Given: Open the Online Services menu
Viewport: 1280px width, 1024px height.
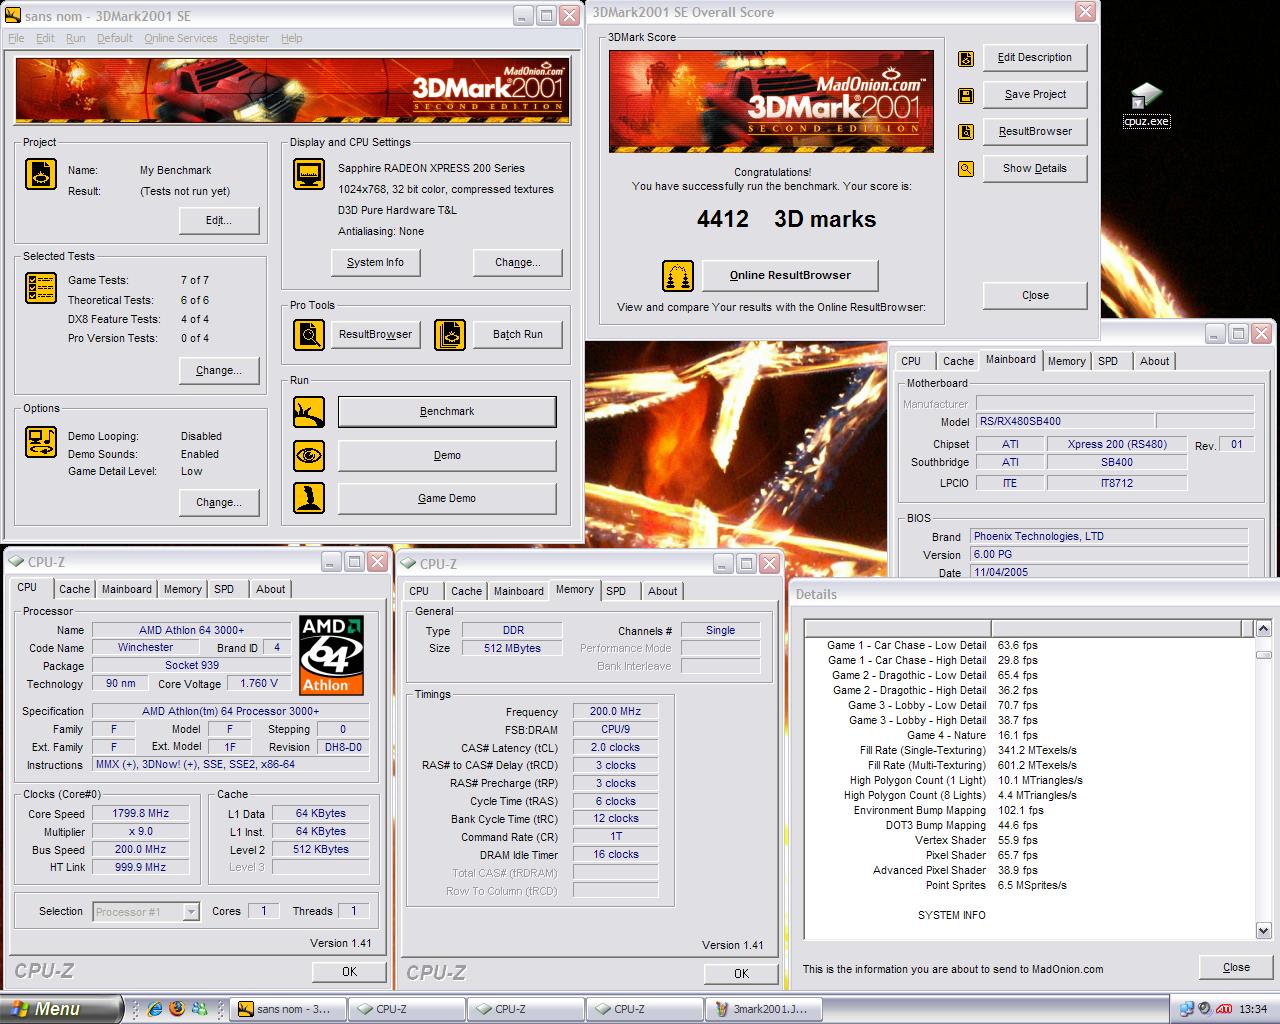Looking at the screenshot, I should tap(180, 38).
